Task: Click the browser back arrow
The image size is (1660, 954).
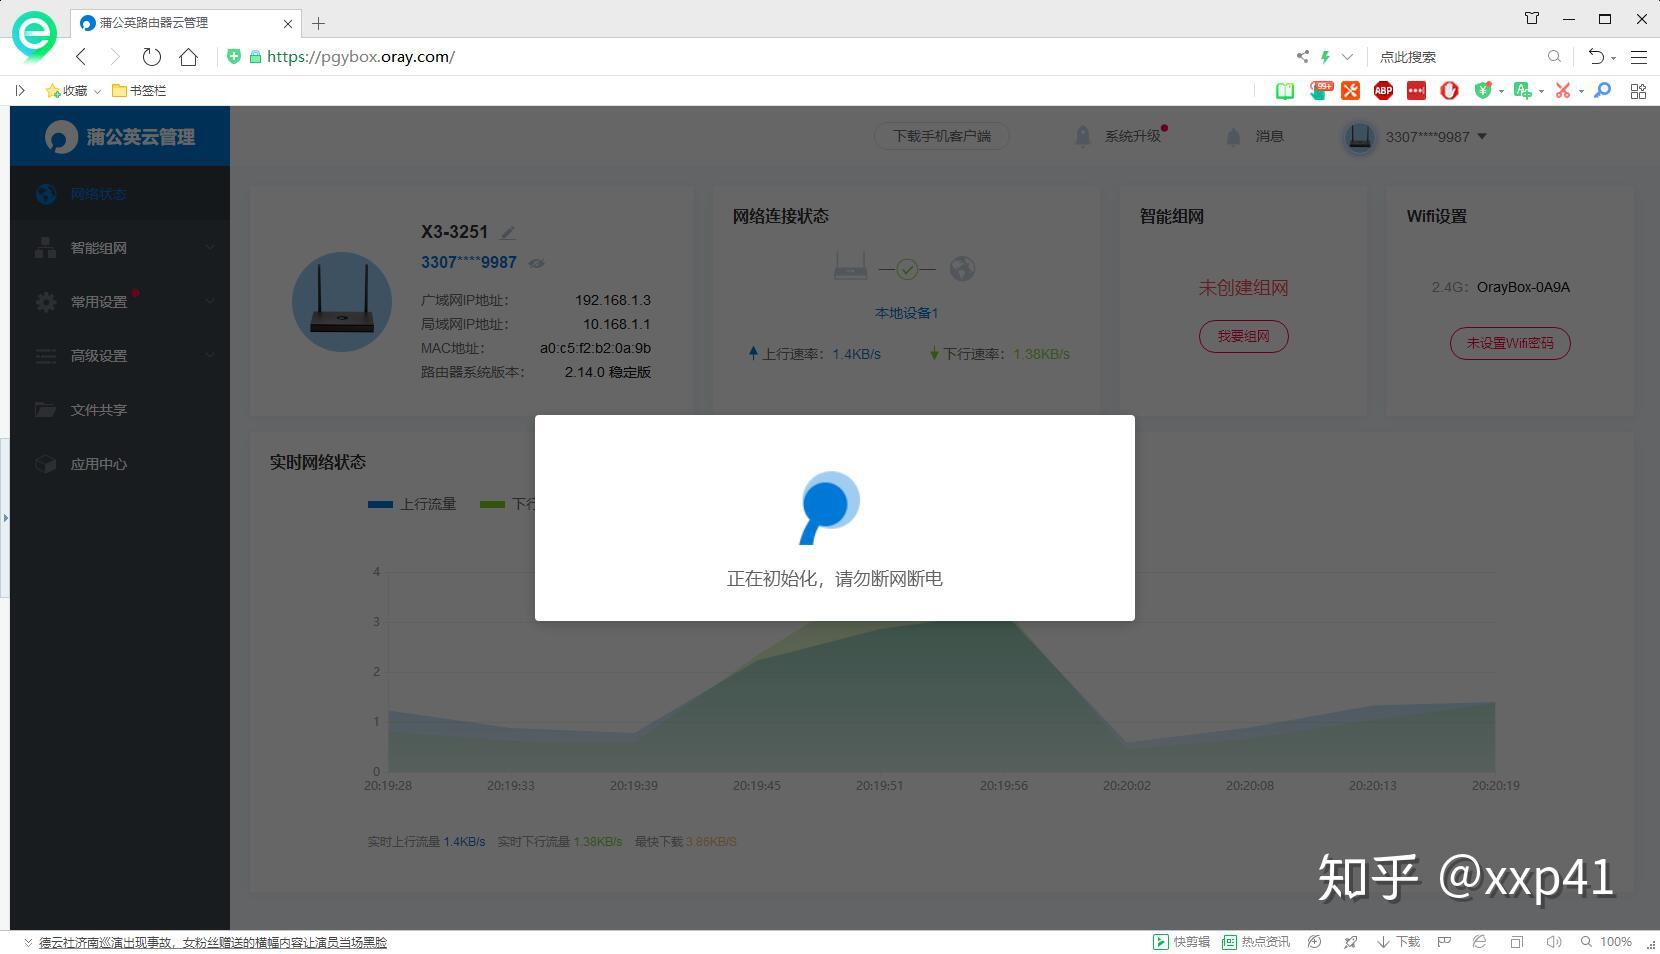Action: tap(82, 57)
